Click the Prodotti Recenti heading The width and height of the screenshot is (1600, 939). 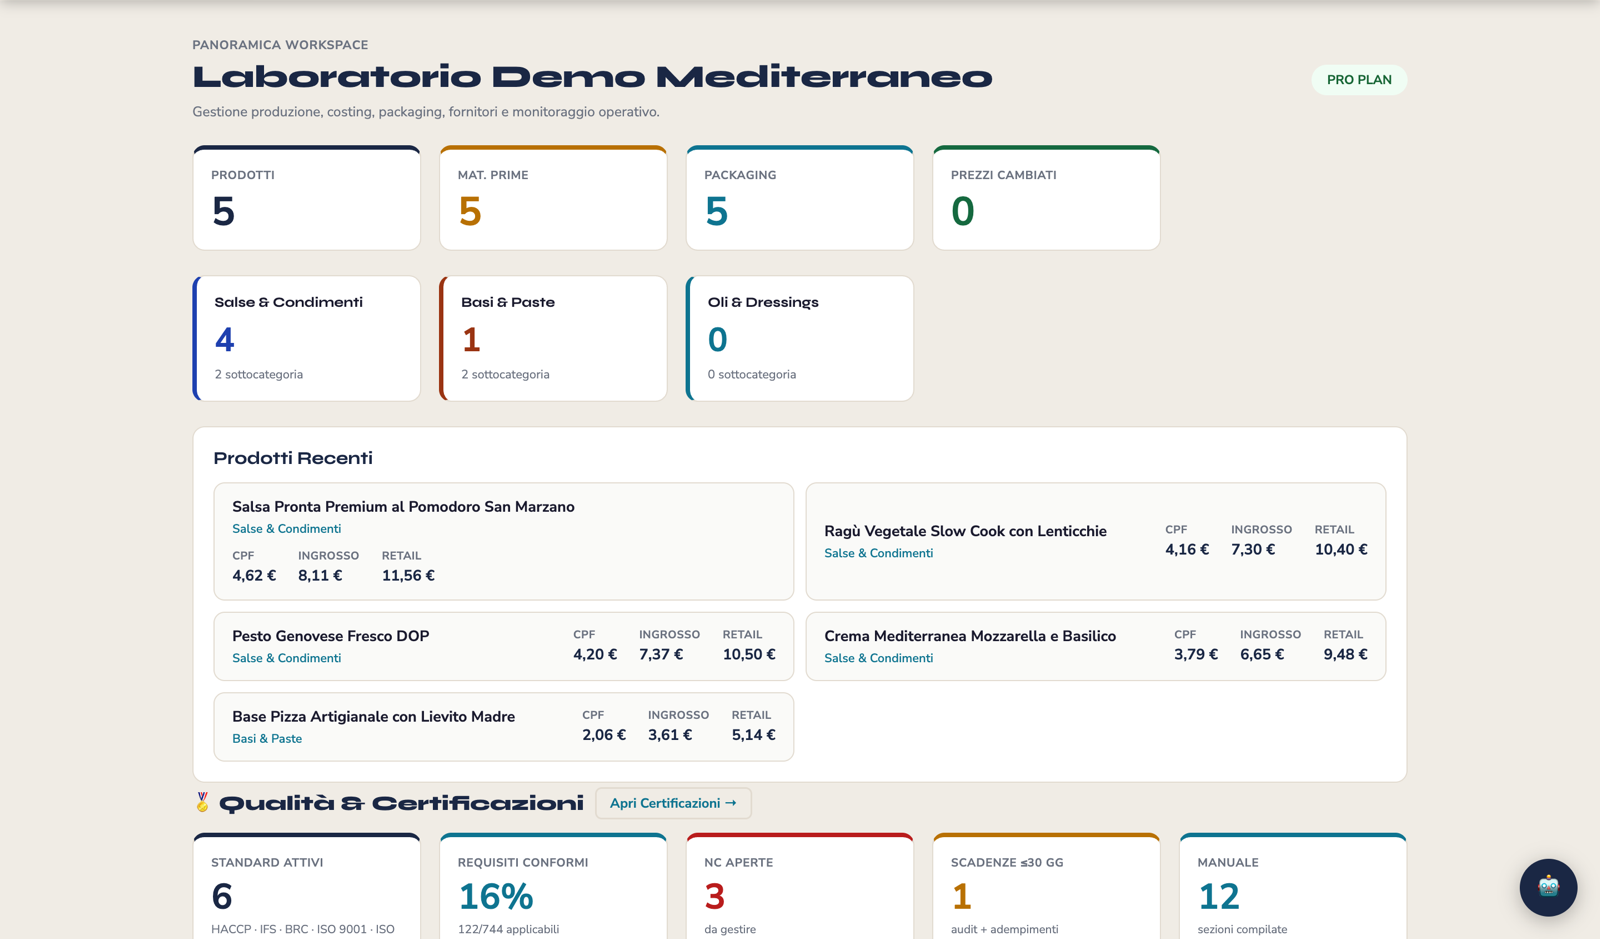(x=293, y=458)
